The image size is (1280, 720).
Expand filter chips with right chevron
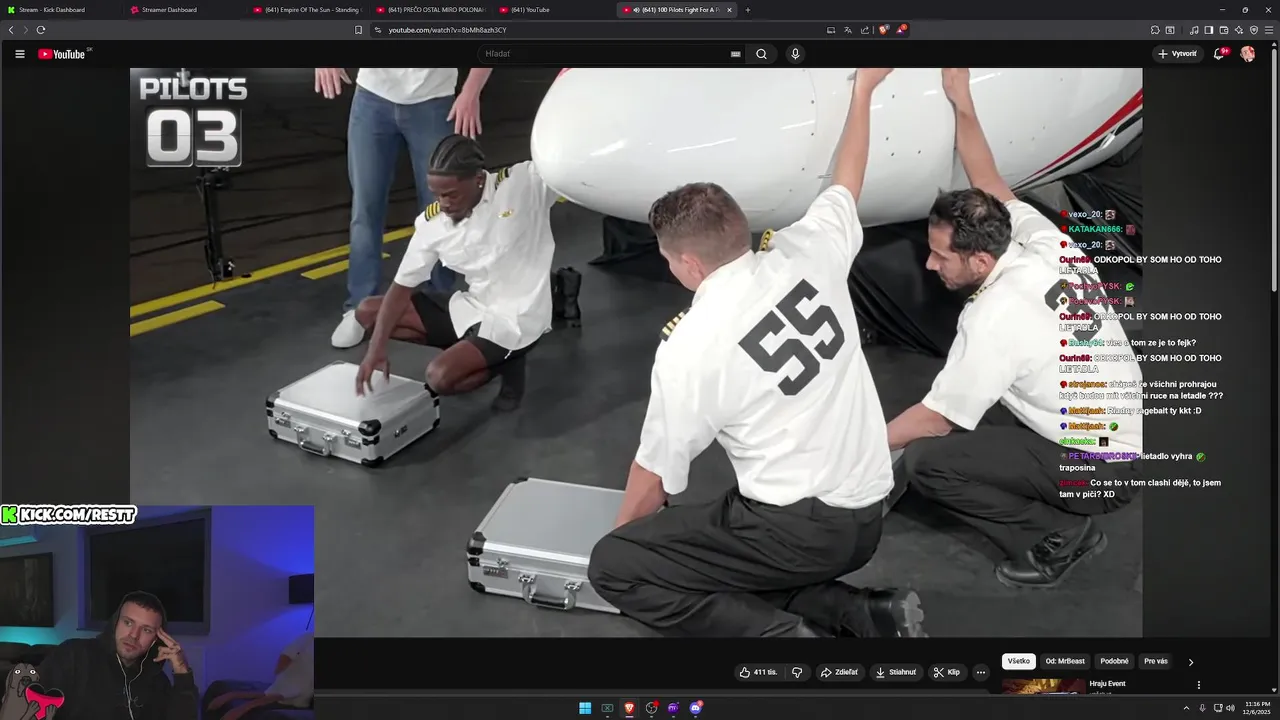point(1190,662)
